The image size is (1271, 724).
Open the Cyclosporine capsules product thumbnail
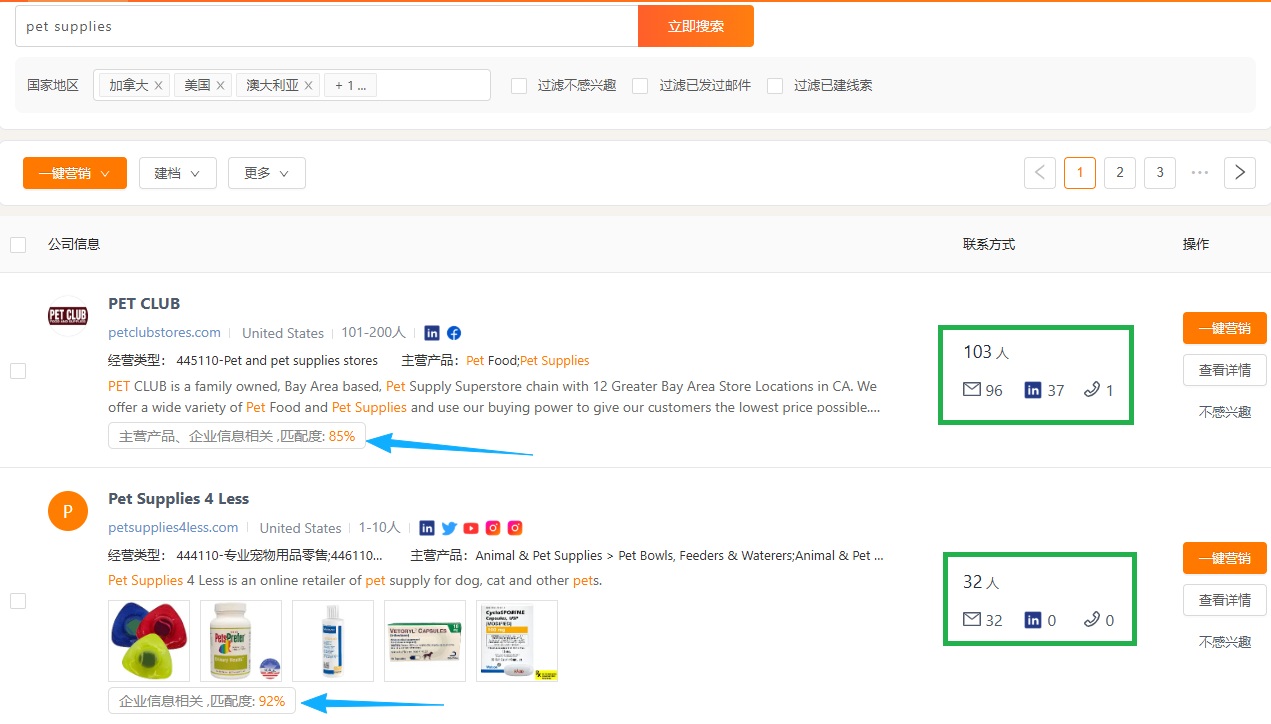pyautogui.click(x=517, y=641)
